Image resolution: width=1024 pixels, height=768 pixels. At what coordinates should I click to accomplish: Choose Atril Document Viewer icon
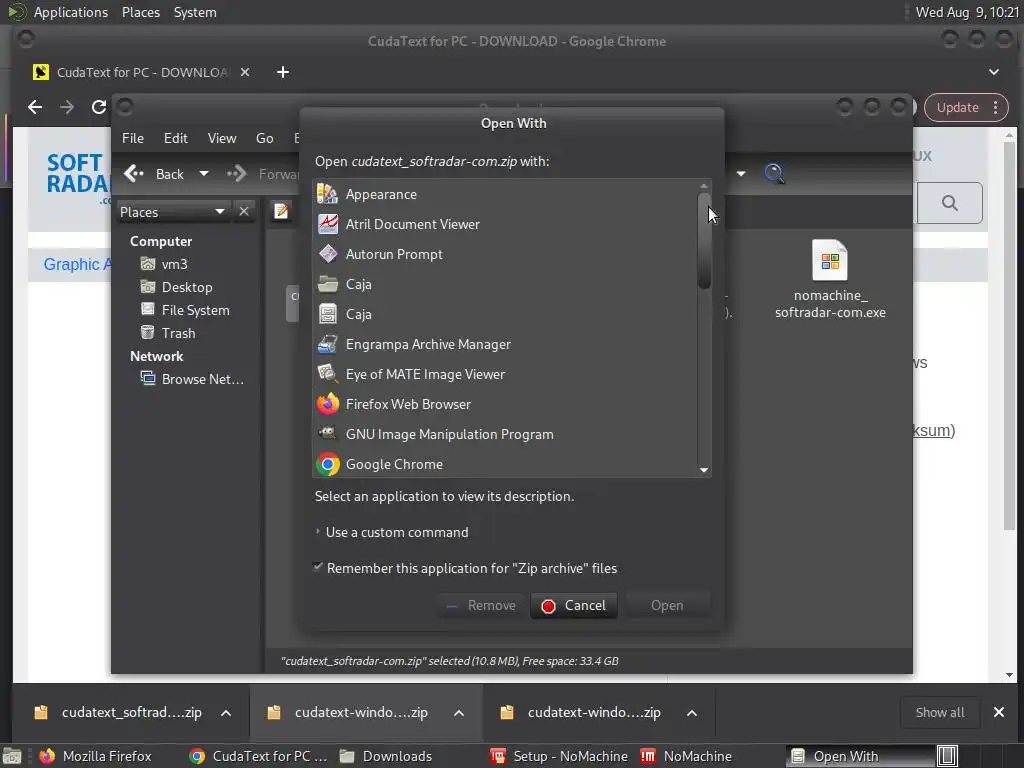point(328,224)
